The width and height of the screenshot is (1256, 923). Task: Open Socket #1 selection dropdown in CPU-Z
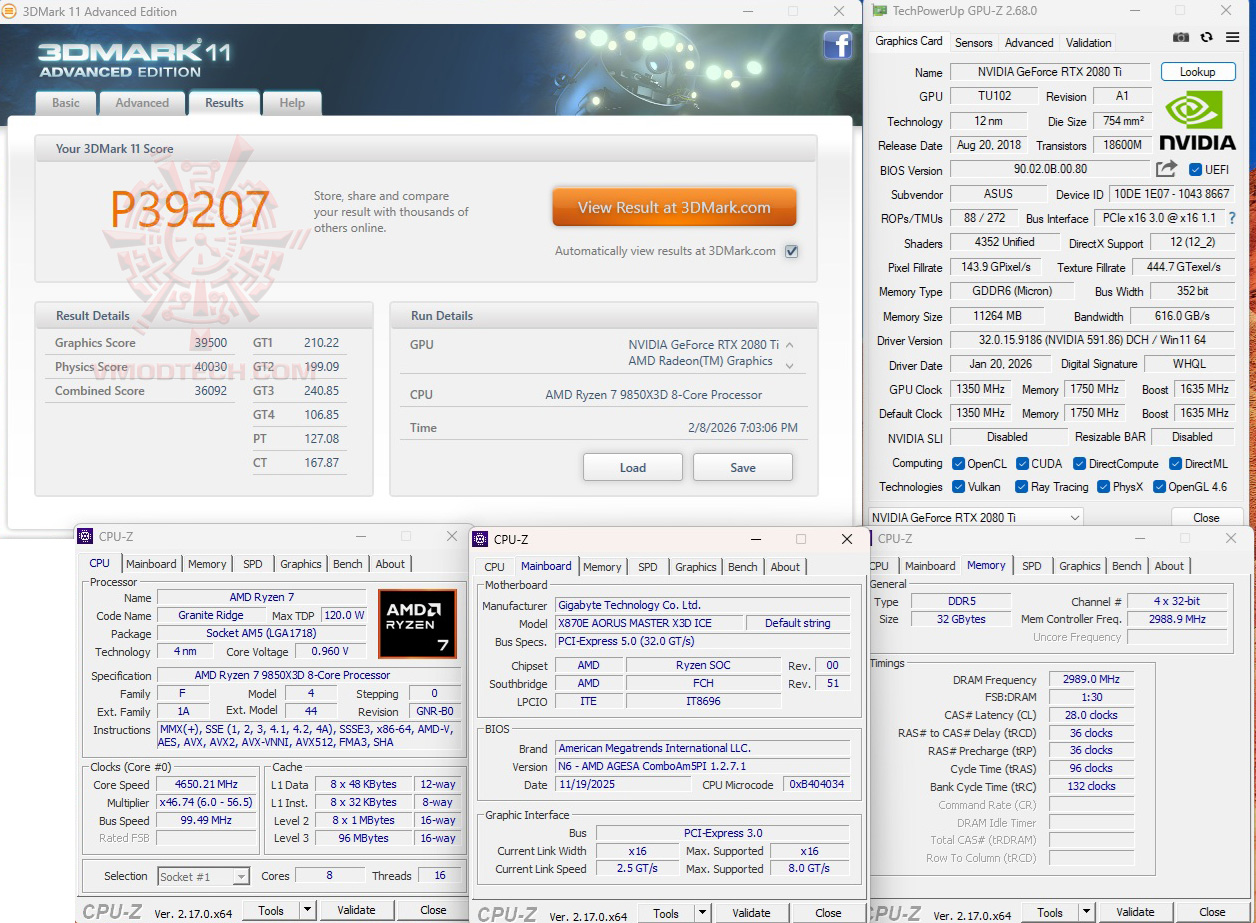[x=204, y=876]
